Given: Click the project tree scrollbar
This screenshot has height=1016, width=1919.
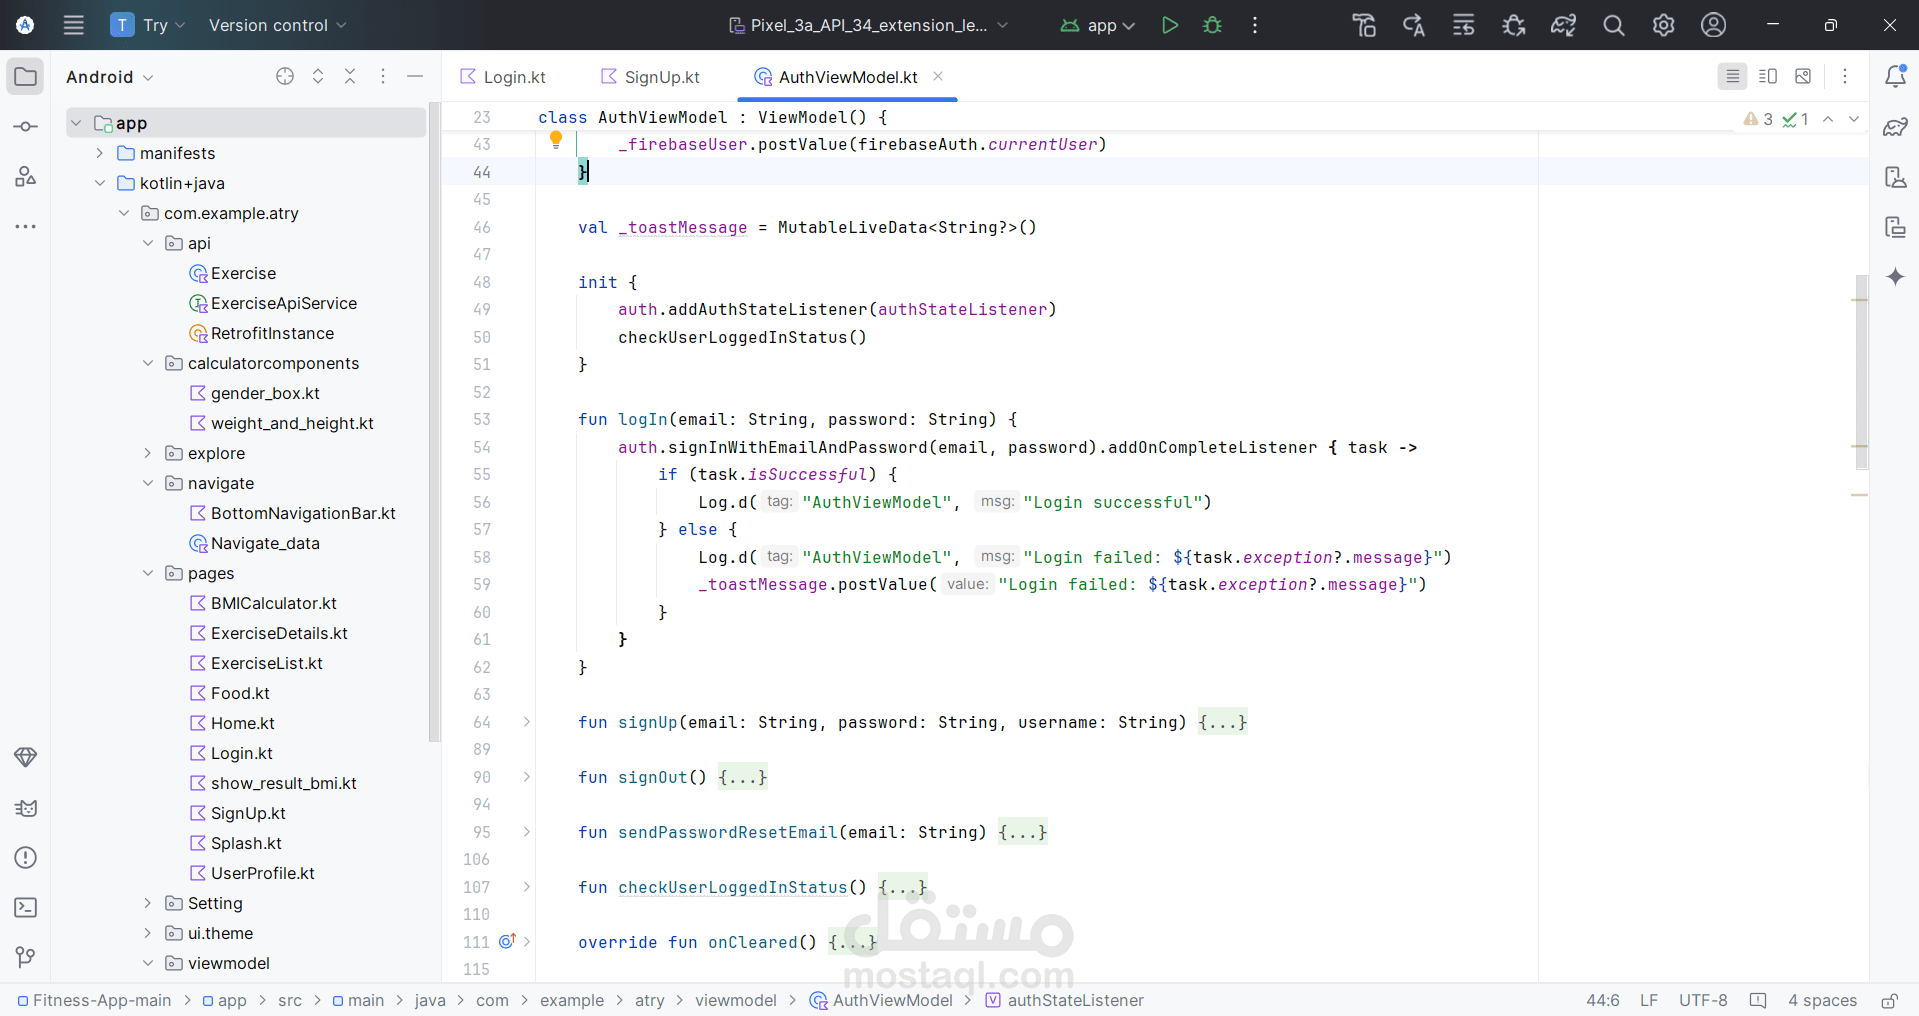Looking at the screenshot, I should (434, 420).
